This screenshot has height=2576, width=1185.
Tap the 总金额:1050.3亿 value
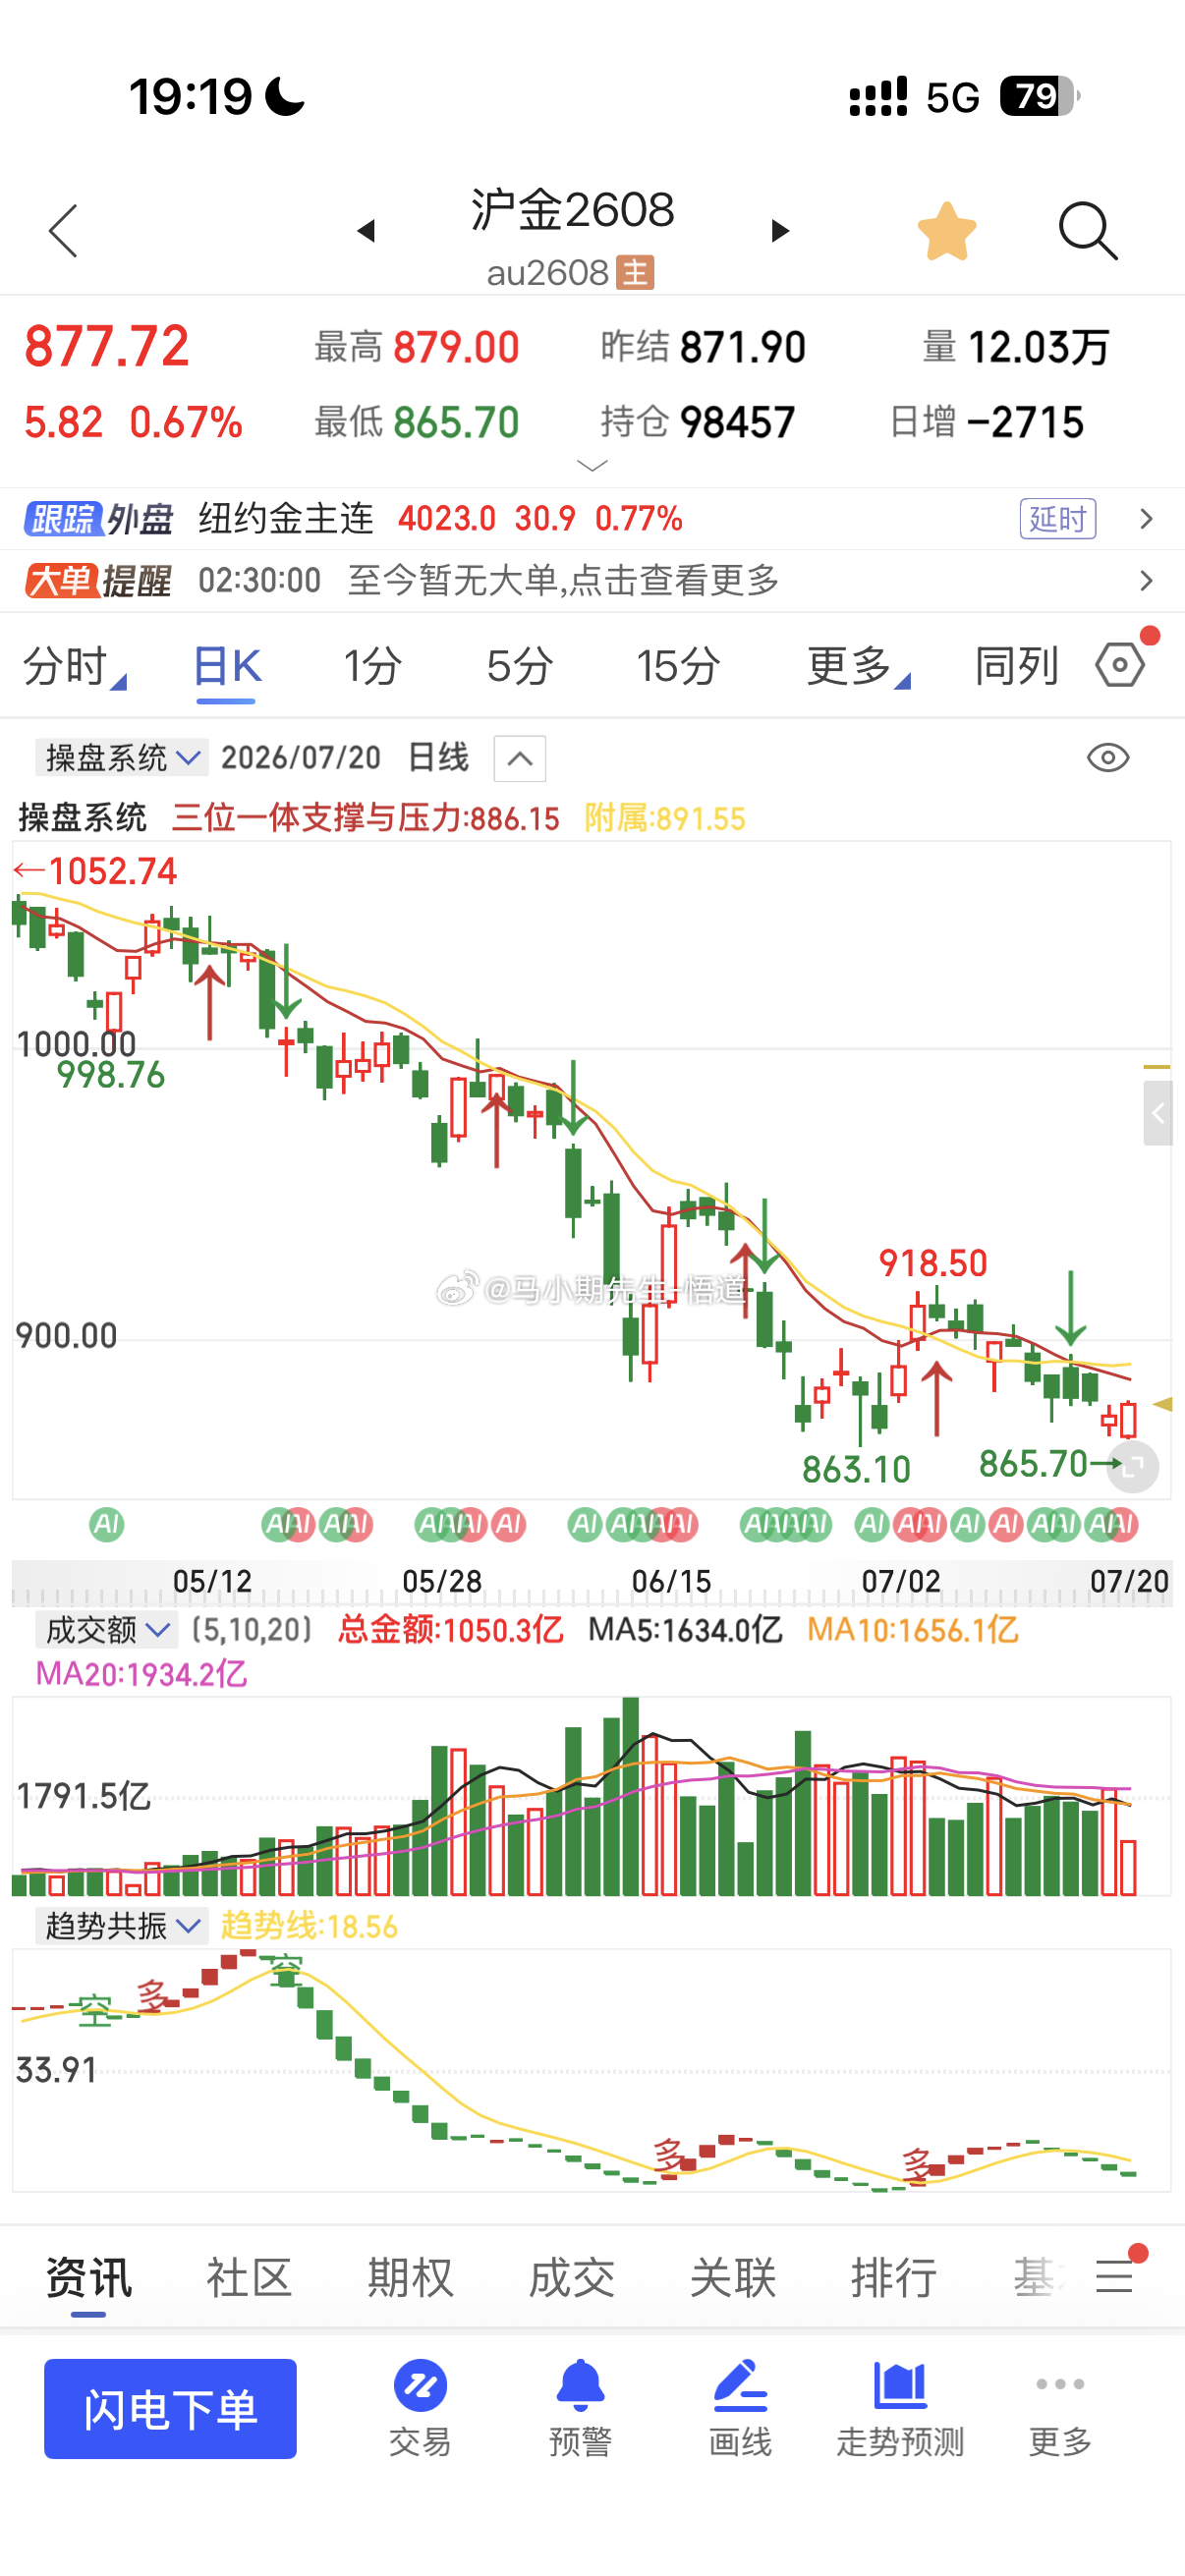[451, 1630]
